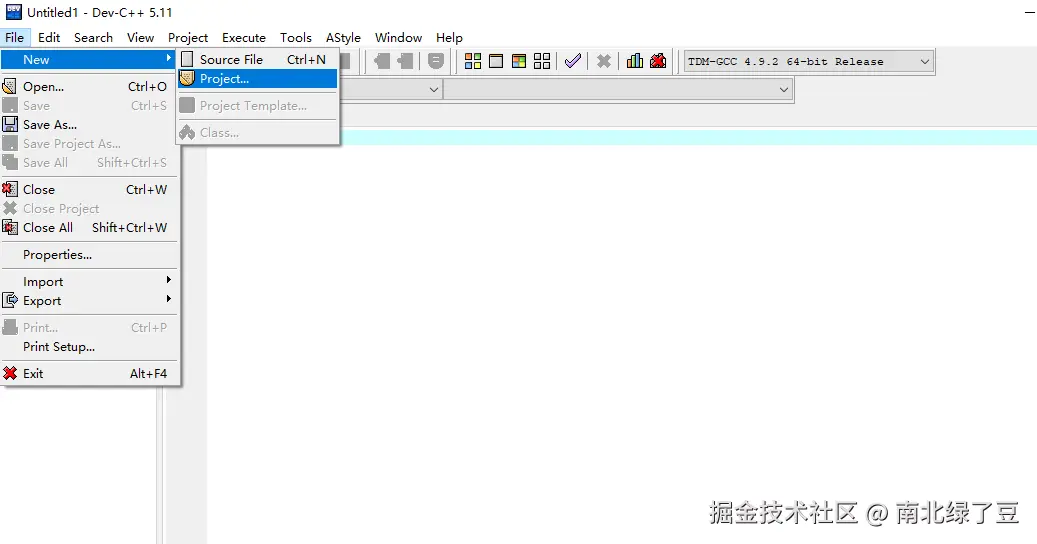Screen dimensions: 1037x544
Task: Minimize the Dev-C++ window
Action: pos(1028,12)
